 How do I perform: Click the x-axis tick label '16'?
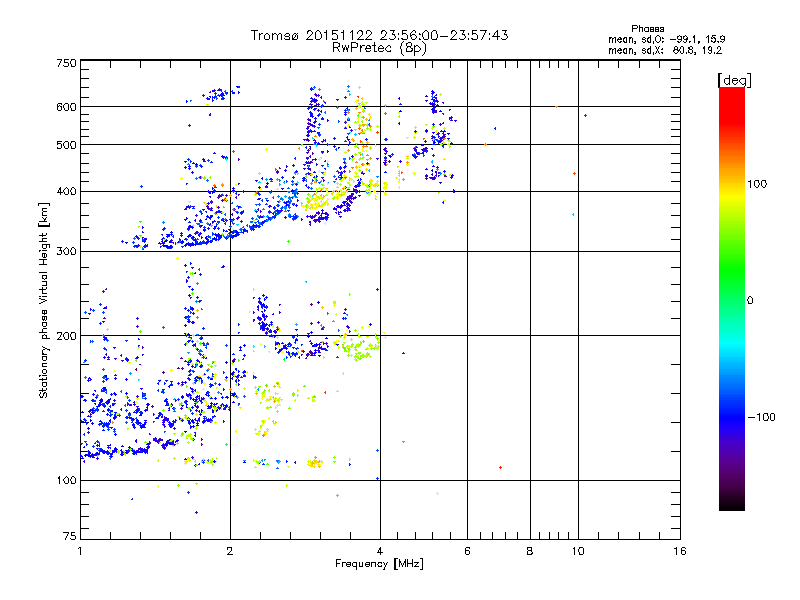point(680,551)
